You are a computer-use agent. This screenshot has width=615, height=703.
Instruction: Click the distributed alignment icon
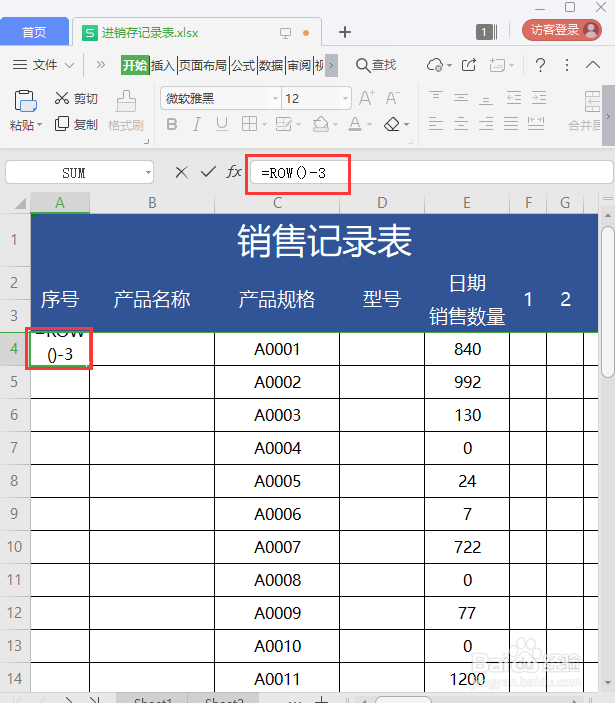536,123
